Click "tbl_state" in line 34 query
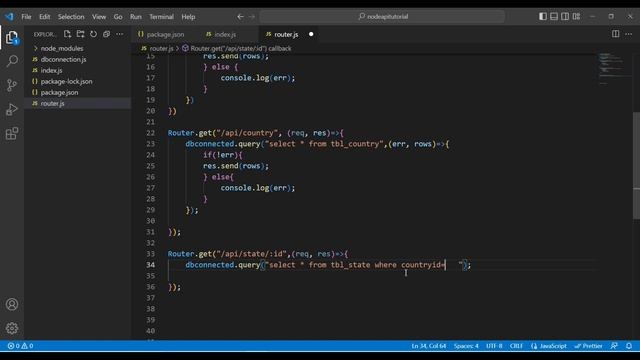Image resolution: width=640 pixels, height=360 pixels. (350, 265)
